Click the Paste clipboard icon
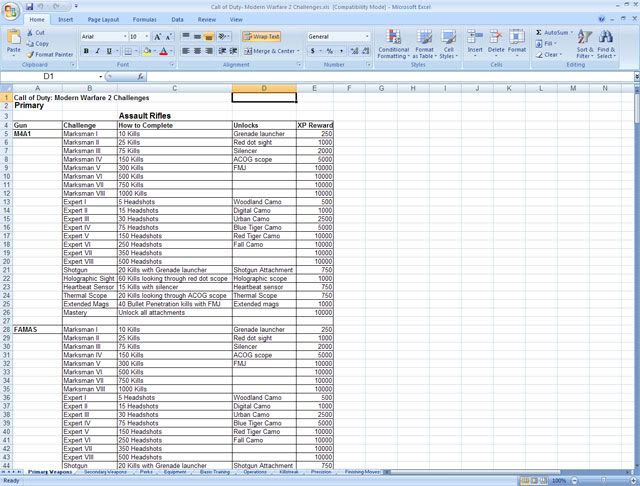Viewport: 640px width, 486px height. click(x=13, y=37)
